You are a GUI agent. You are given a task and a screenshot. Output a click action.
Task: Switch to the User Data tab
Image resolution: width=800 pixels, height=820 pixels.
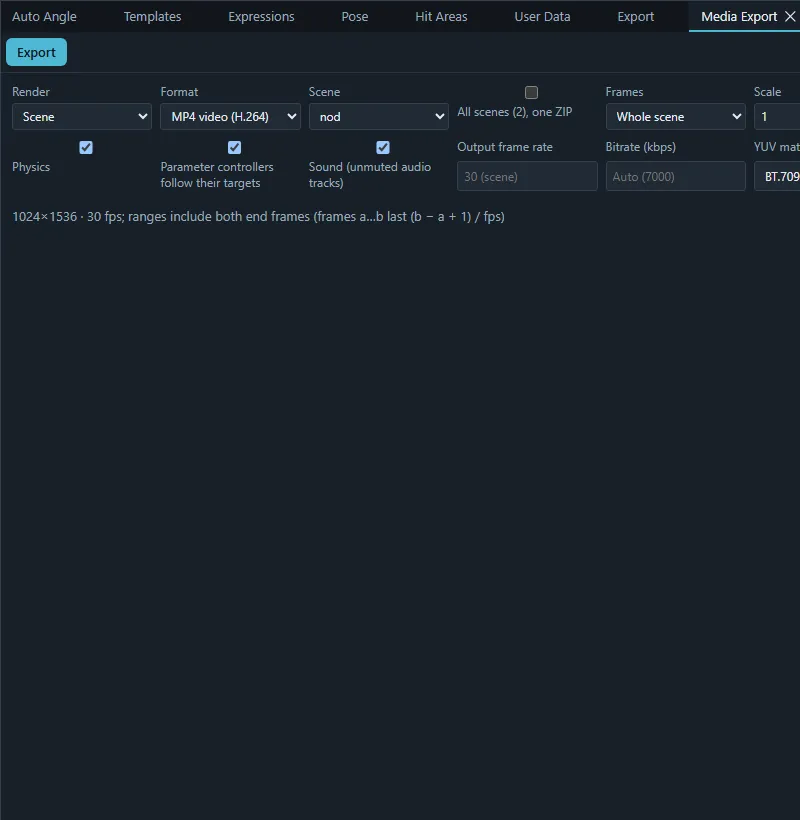coord(542,16)
